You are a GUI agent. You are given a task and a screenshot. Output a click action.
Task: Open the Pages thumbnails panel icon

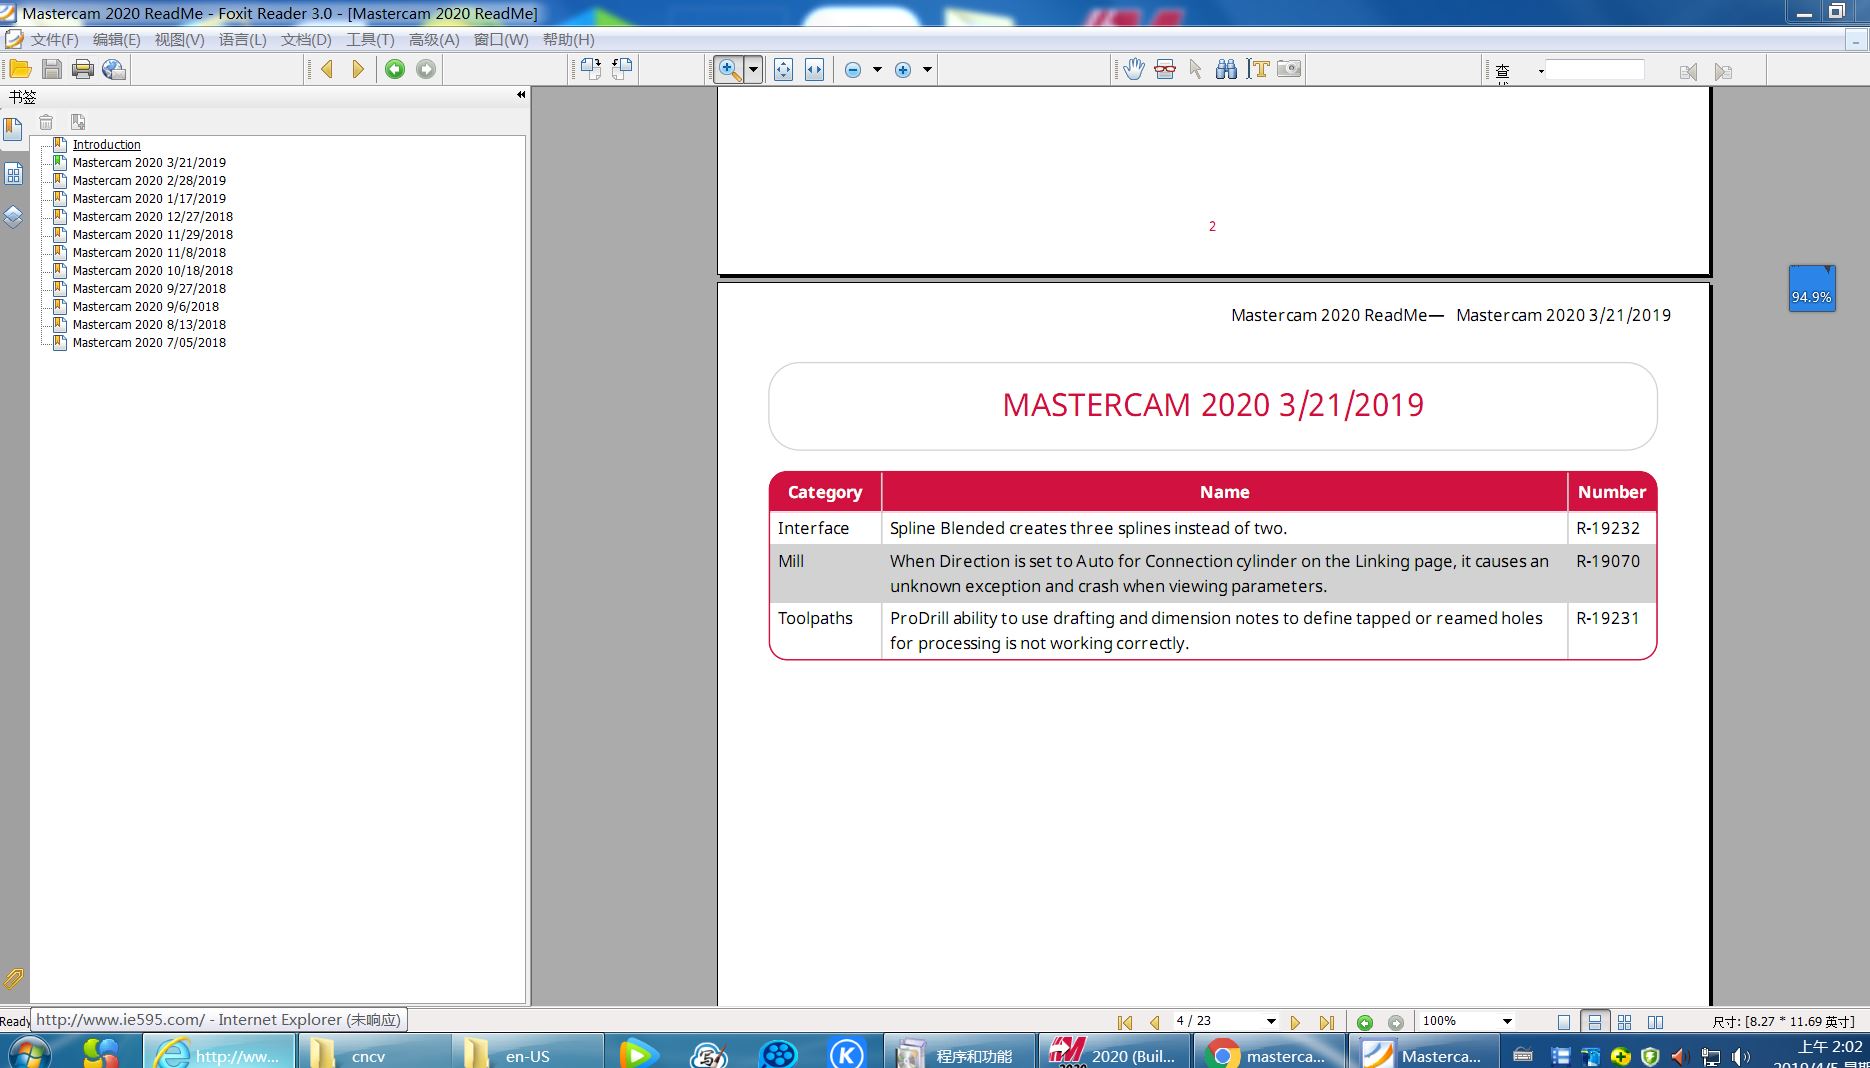pyautogui.click(x=13, y=174)
